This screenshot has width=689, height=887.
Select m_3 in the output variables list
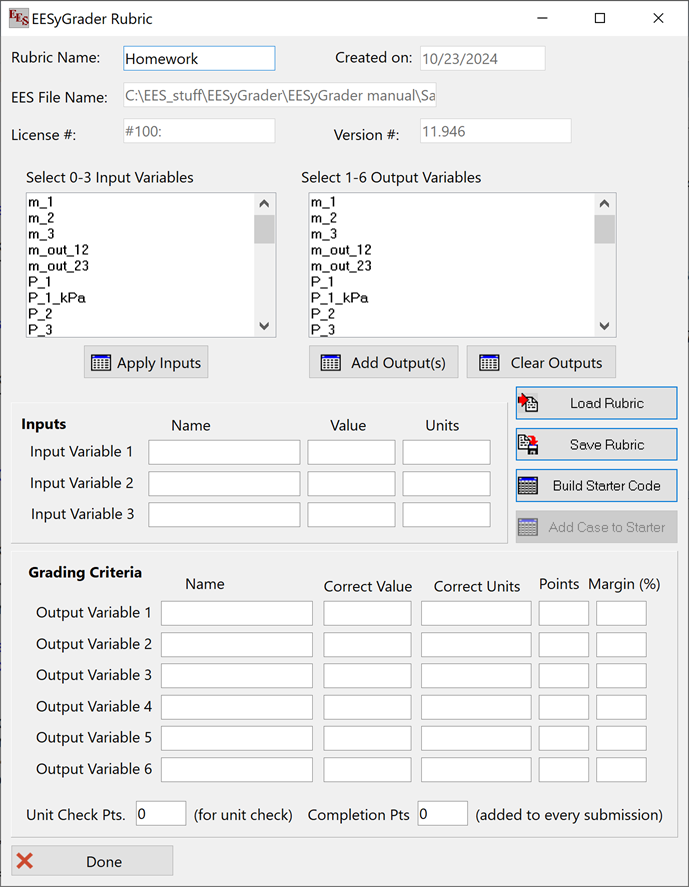coord(323,234)
